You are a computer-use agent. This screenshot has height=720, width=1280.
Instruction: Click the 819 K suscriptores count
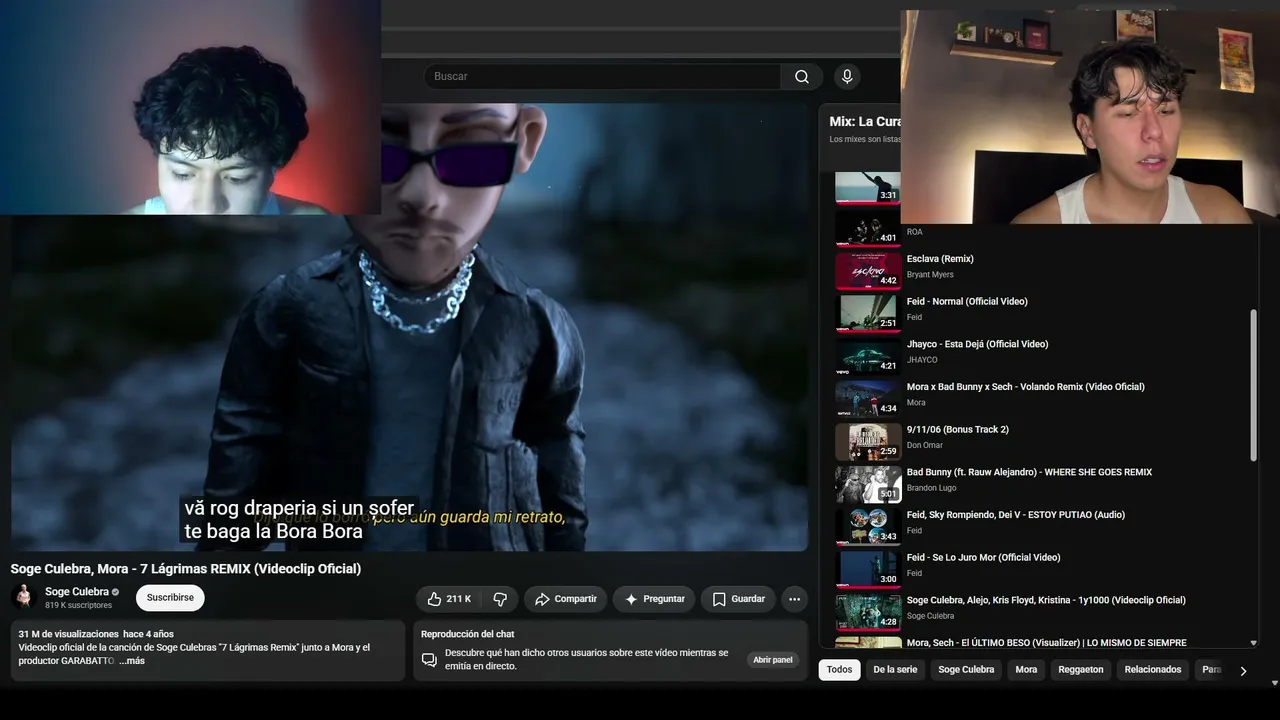tap(78, 606)
